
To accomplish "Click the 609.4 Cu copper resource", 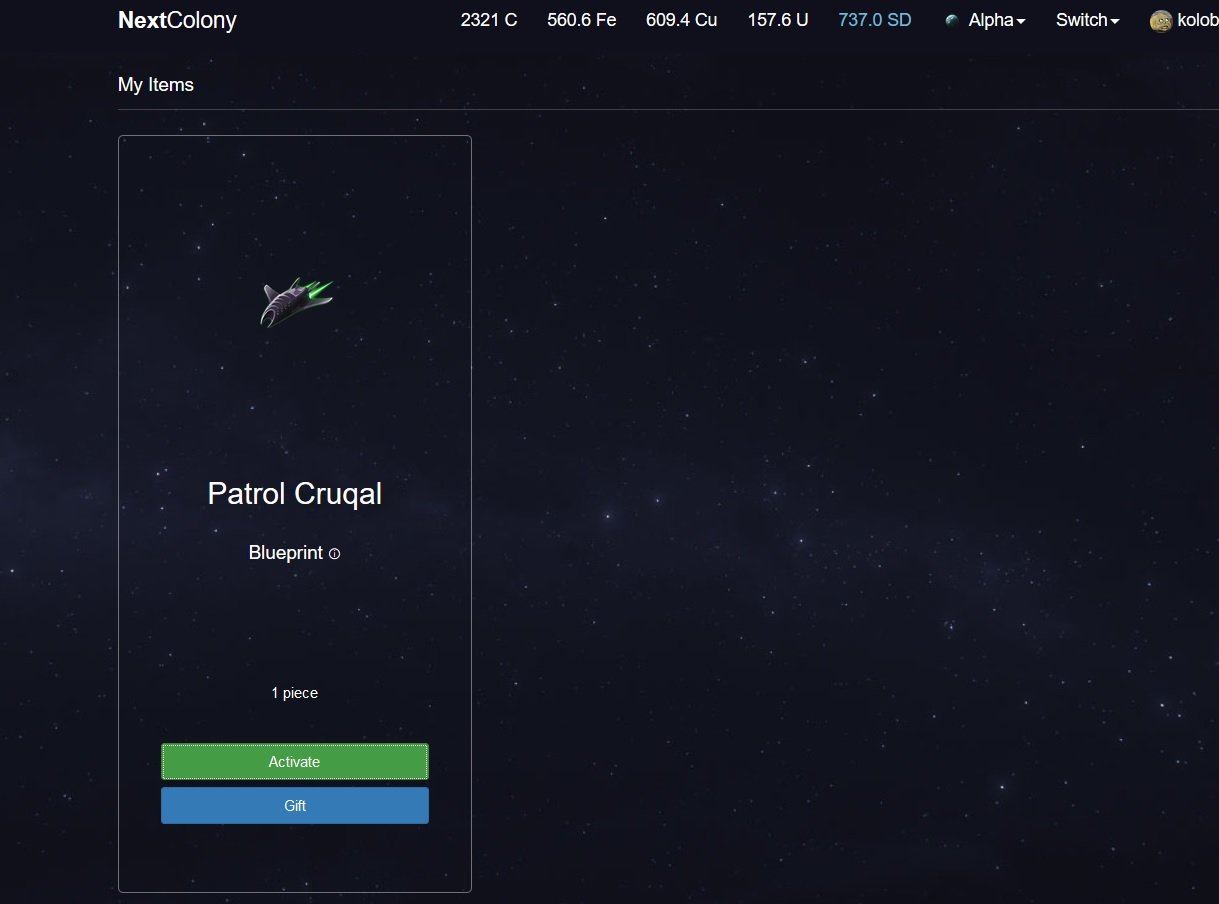I will 681,20.
